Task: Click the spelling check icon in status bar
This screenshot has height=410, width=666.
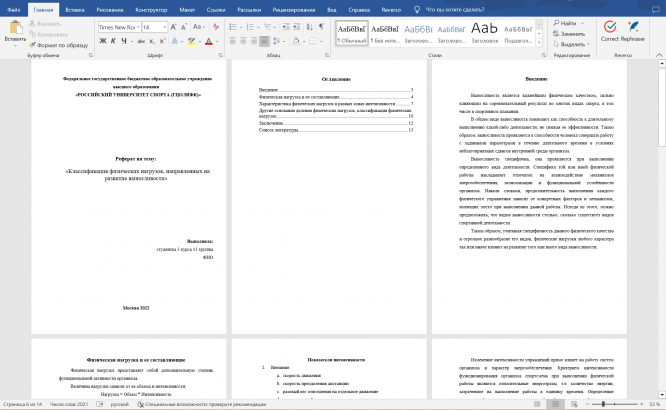Action: coord(100,404)
